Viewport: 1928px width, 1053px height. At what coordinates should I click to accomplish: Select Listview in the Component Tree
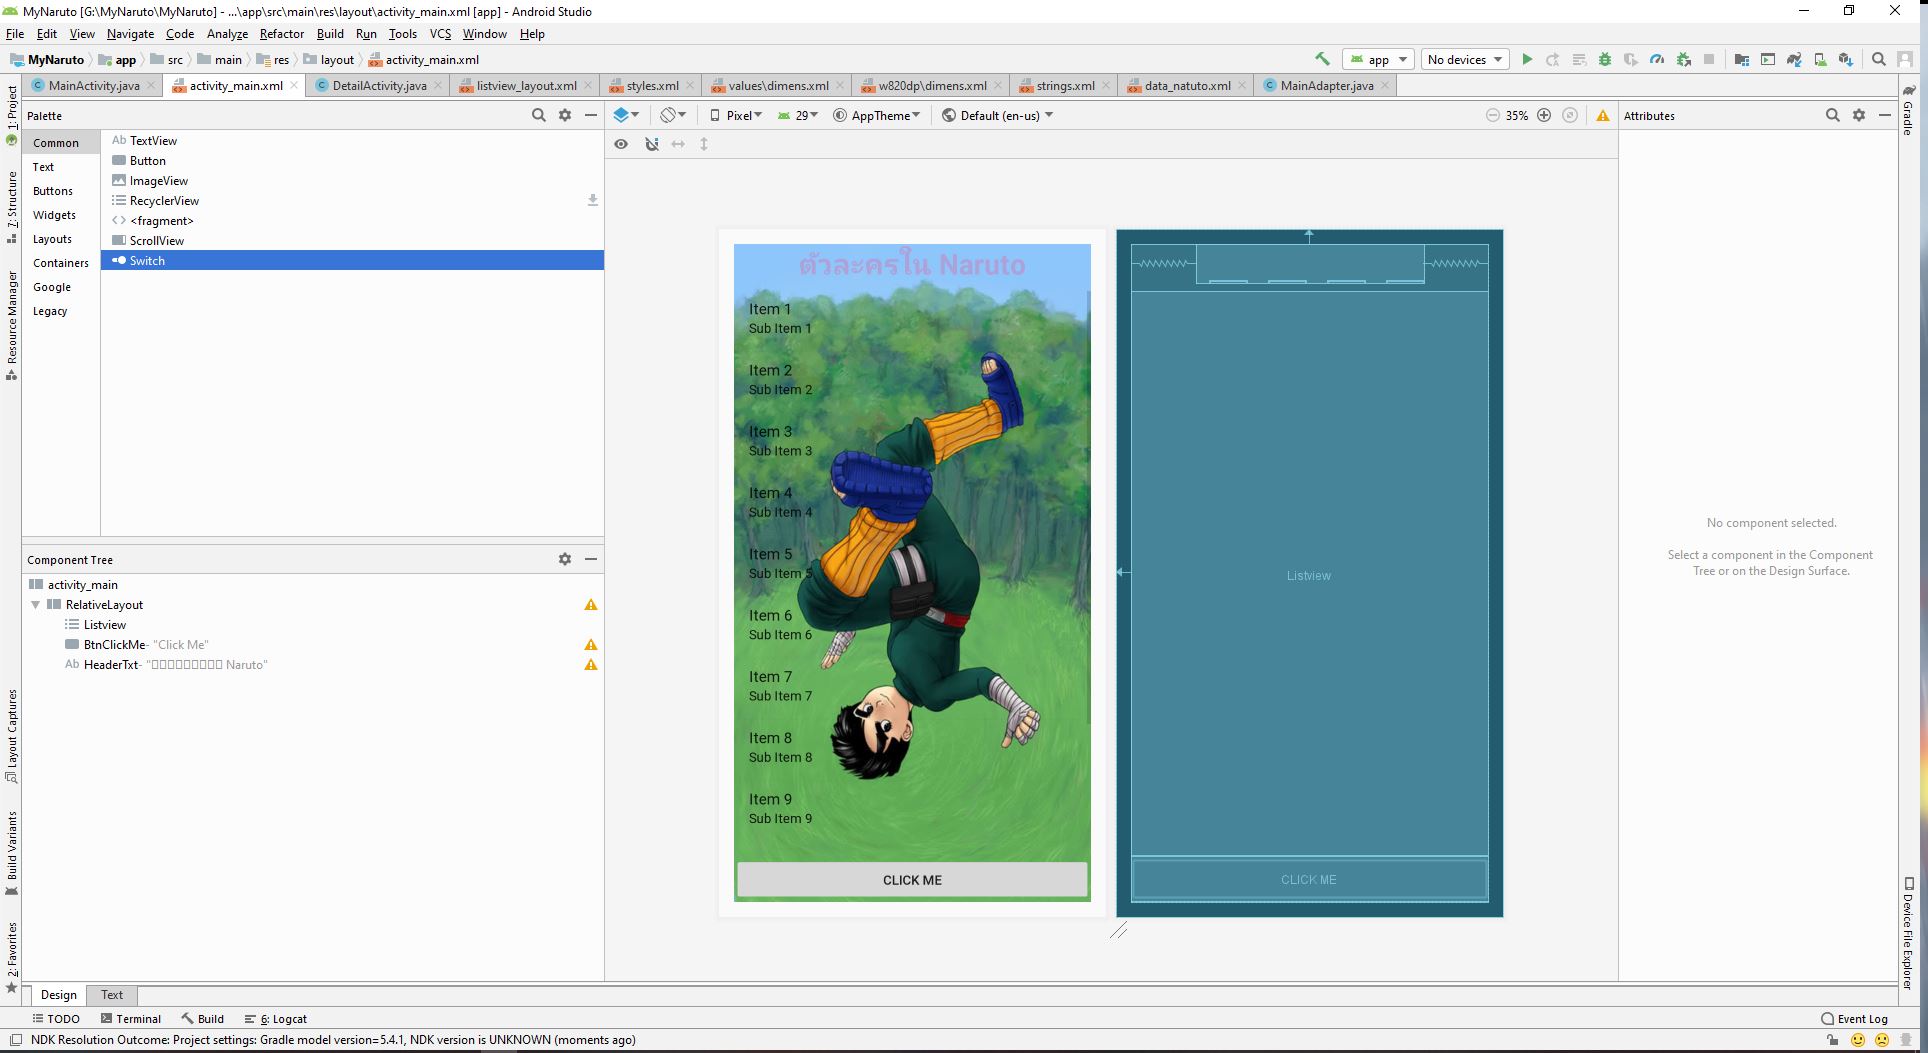(105, 624)
